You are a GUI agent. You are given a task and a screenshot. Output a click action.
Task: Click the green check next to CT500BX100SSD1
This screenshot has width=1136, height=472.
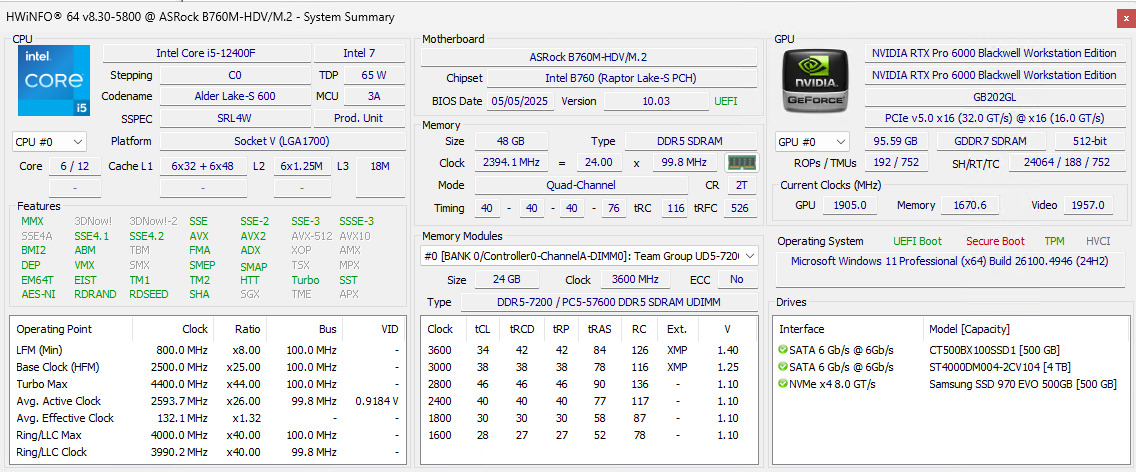[x=782, y=349]
